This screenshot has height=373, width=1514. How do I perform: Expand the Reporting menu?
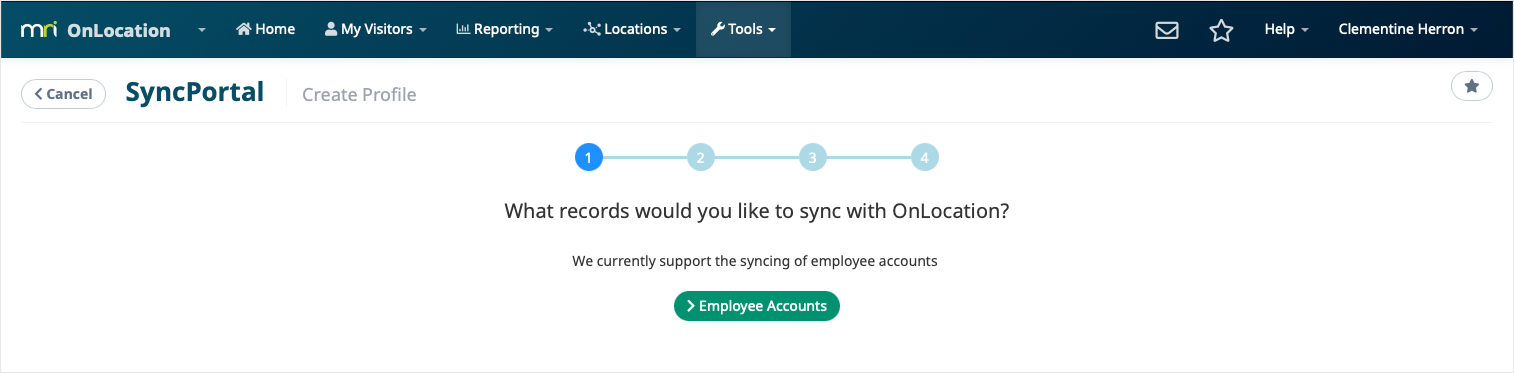pos(504,29)
